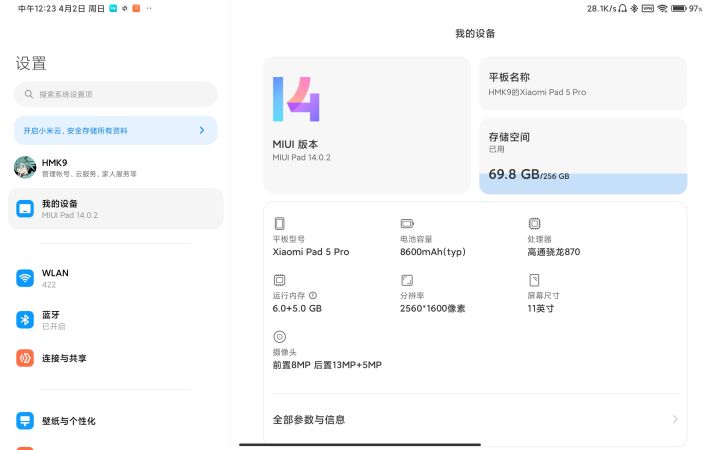Open the MIUI 版本 card
The height and width of the screenshot is (450, 720).
(366, 125)
